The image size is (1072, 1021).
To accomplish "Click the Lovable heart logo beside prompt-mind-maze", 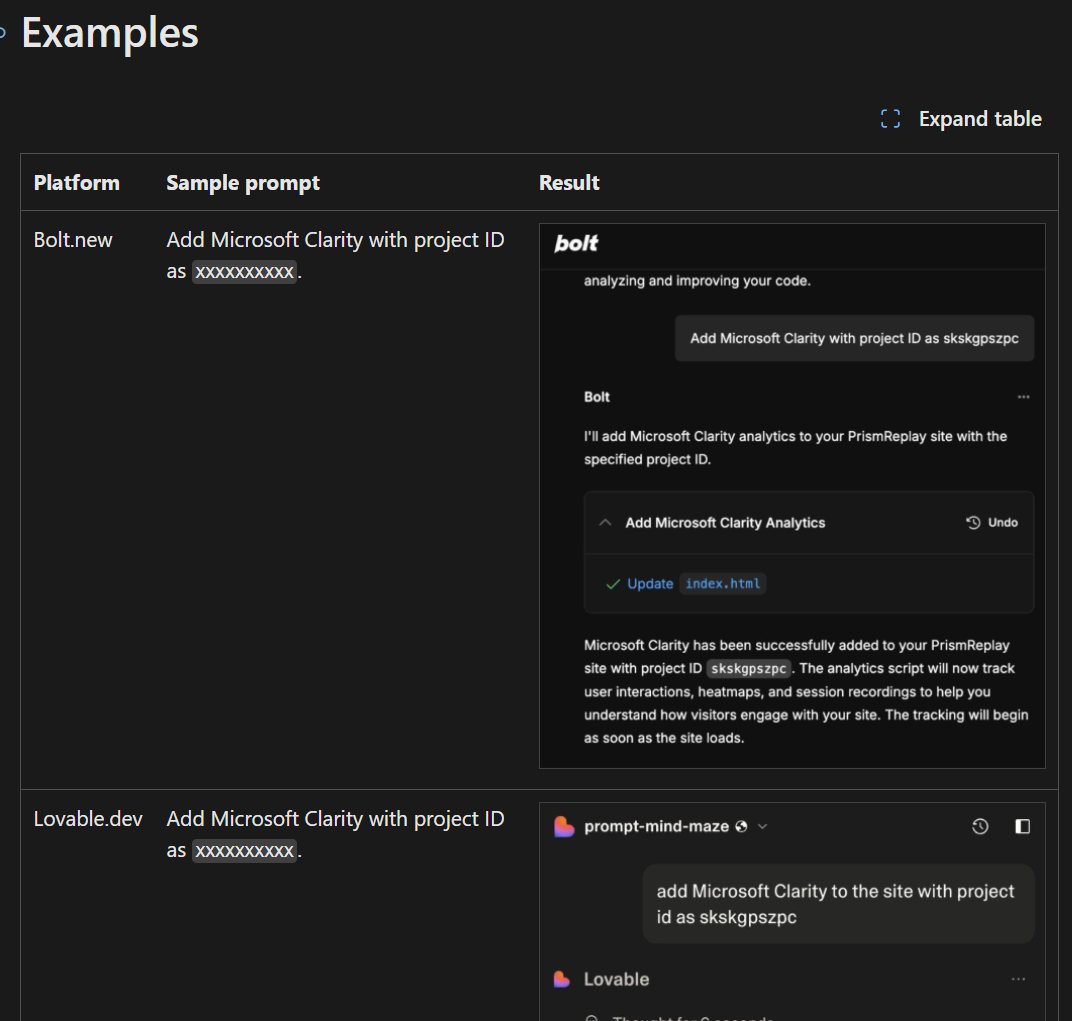I will coord(564,826).
